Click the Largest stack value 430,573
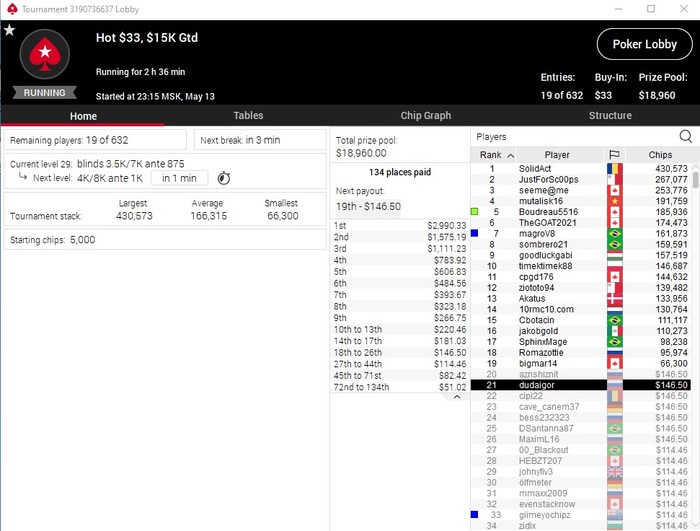700x531 pixels. pos(134,216)
